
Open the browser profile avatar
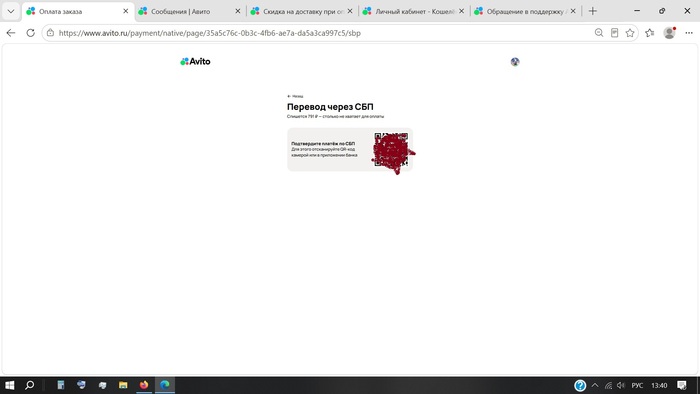tap(669, 33)
